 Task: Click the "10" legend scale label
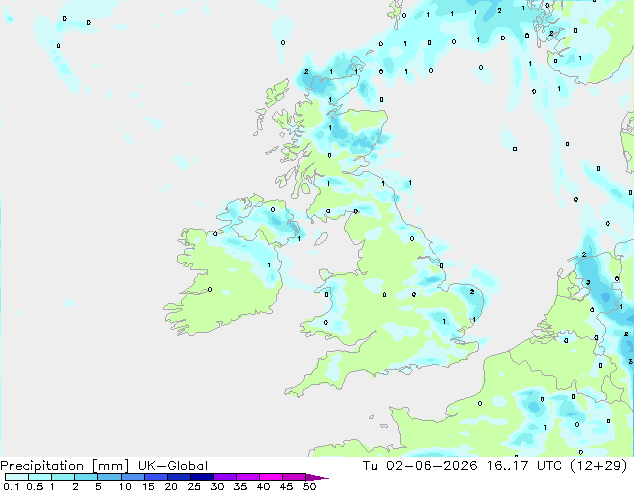point(125,486)
